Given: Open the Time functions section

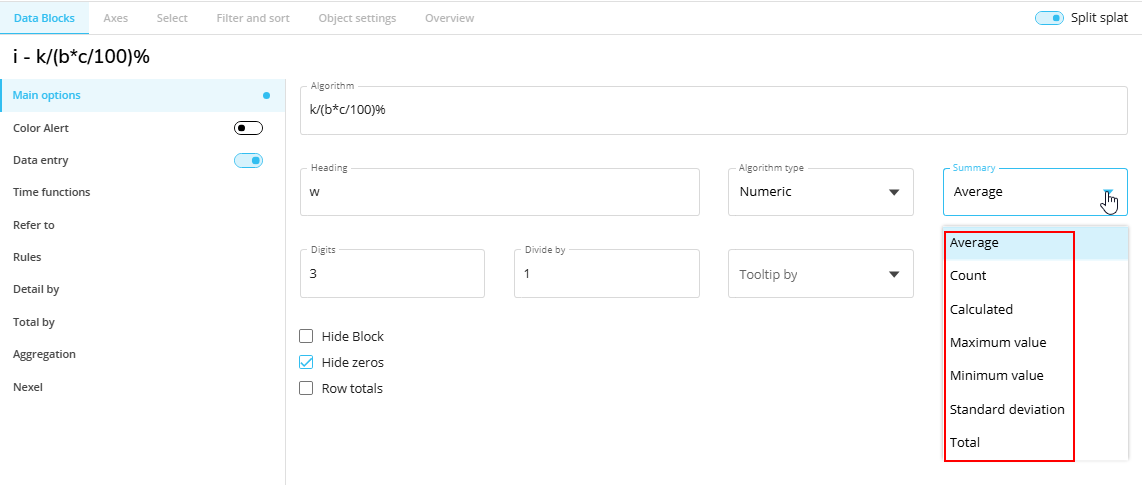Looking at the screenshot, I should [x=52, y=192].
